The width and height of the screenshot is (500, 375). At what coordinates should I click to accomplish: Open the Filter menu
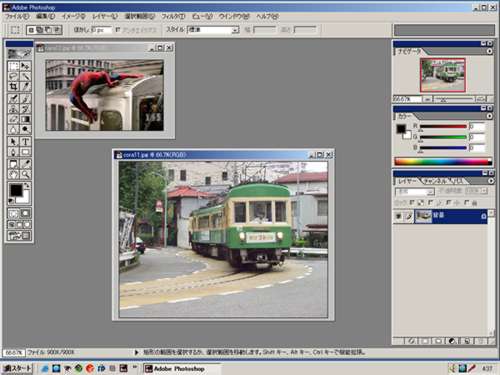click(173, 16)
